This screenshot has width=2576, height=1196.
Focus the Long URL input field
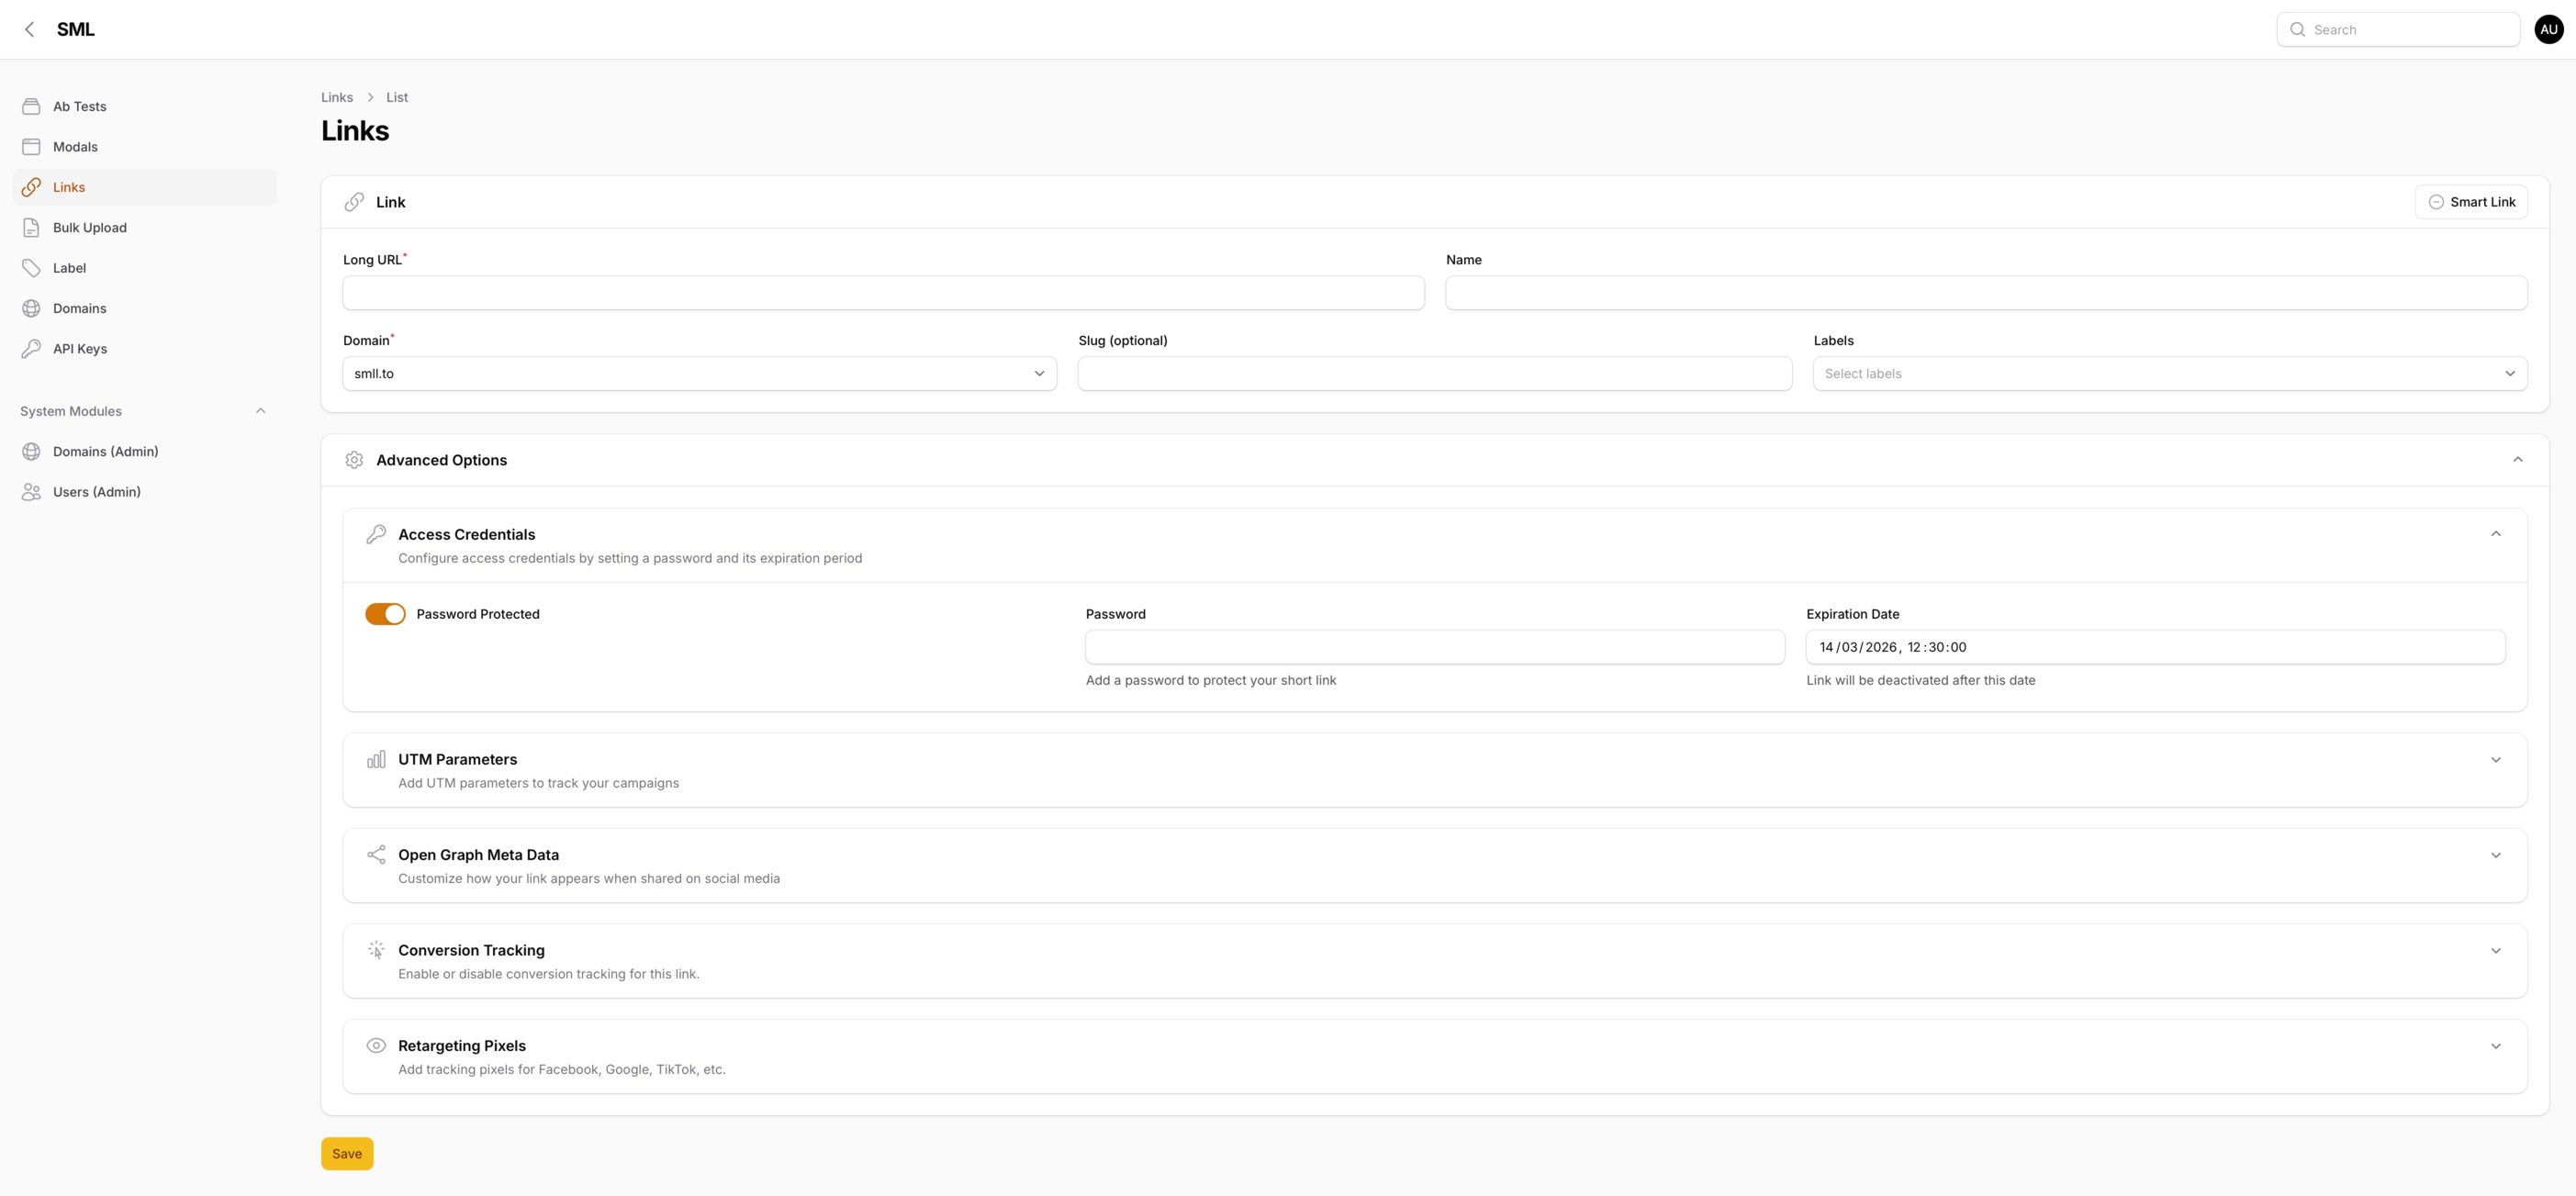[883, 293]
